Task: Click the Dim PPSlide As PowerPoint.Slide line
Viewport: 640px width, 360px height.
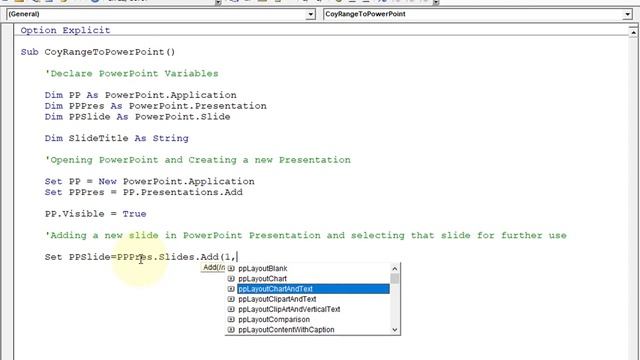Action: (138, 117)
